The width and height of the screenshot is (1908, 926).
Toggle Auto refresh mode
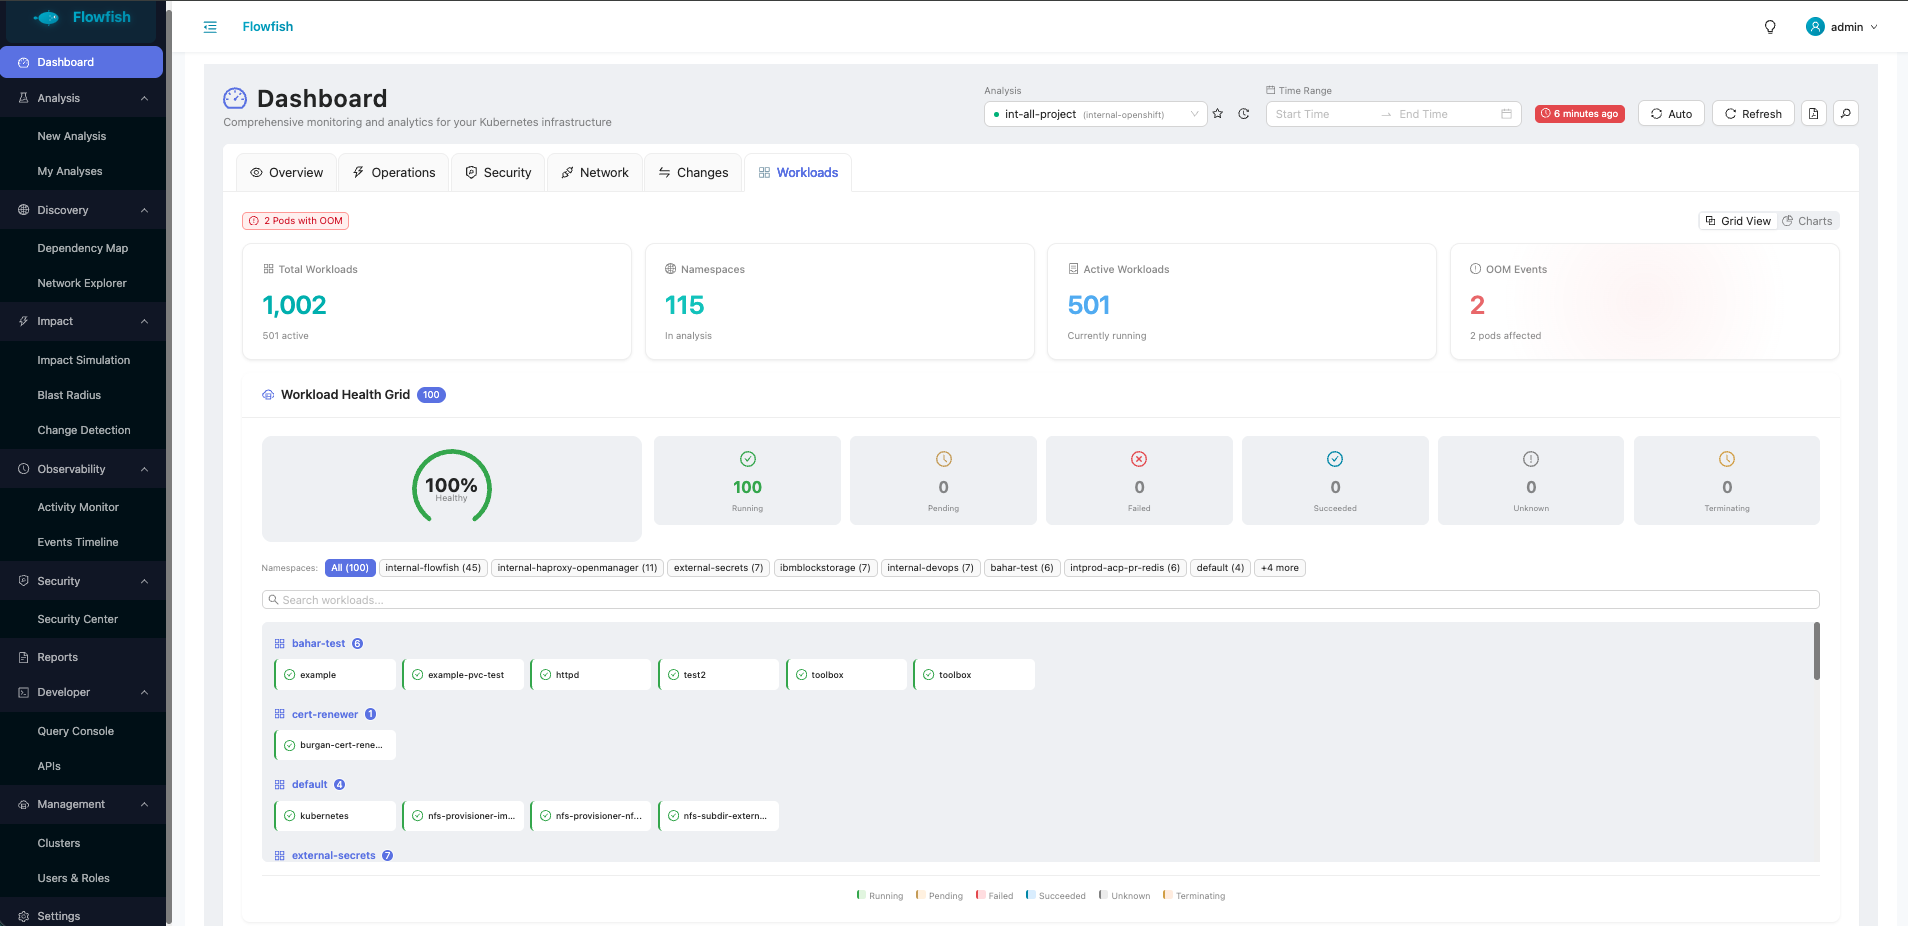pos(1671,114)
